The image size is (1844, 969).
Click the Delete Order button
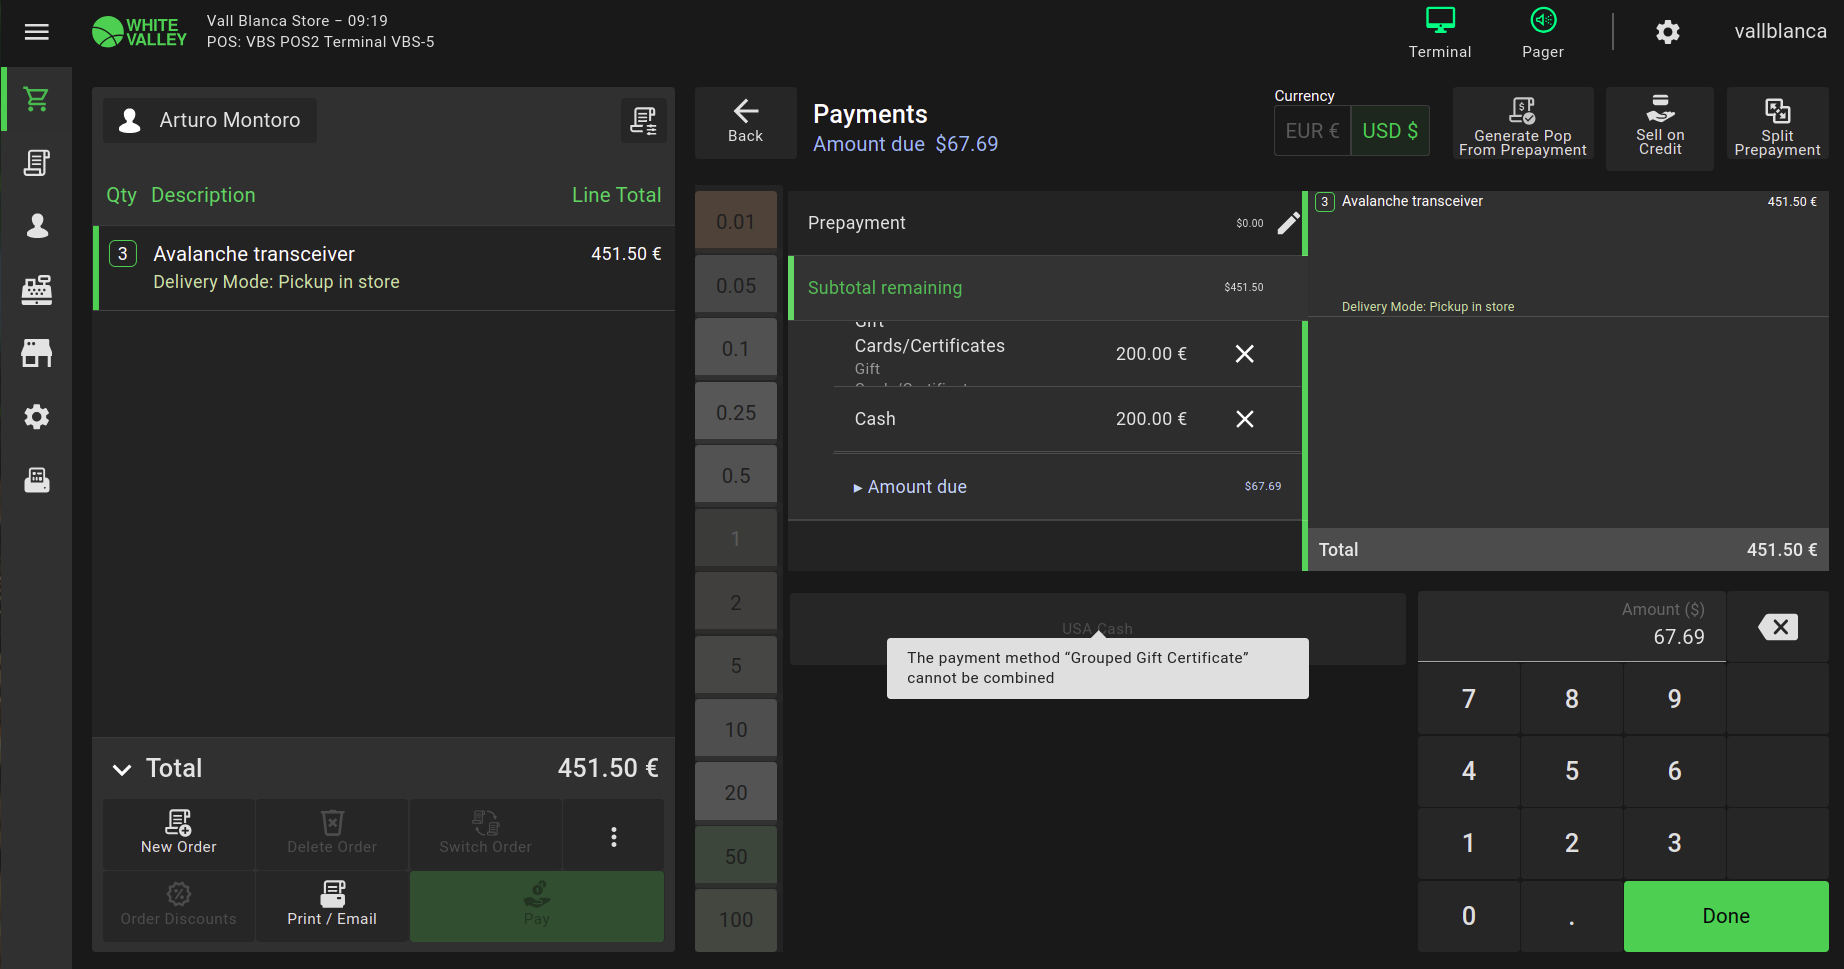click(x=332, y=834)
